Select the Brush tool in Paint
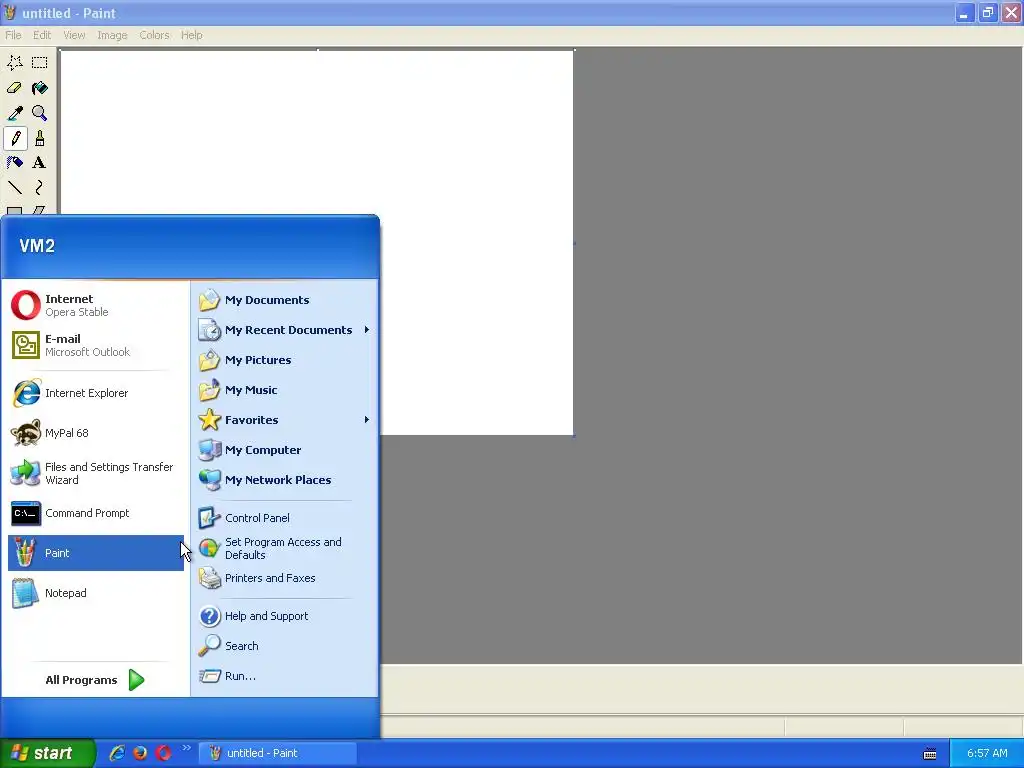 40,138
